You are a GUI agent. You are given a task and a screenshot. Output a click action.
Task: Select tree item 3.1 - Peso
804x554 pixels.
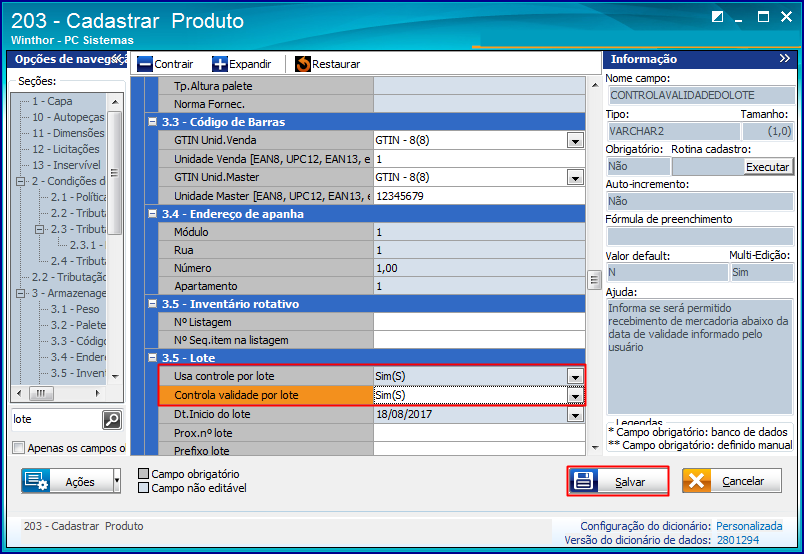[x=75, y=309]
